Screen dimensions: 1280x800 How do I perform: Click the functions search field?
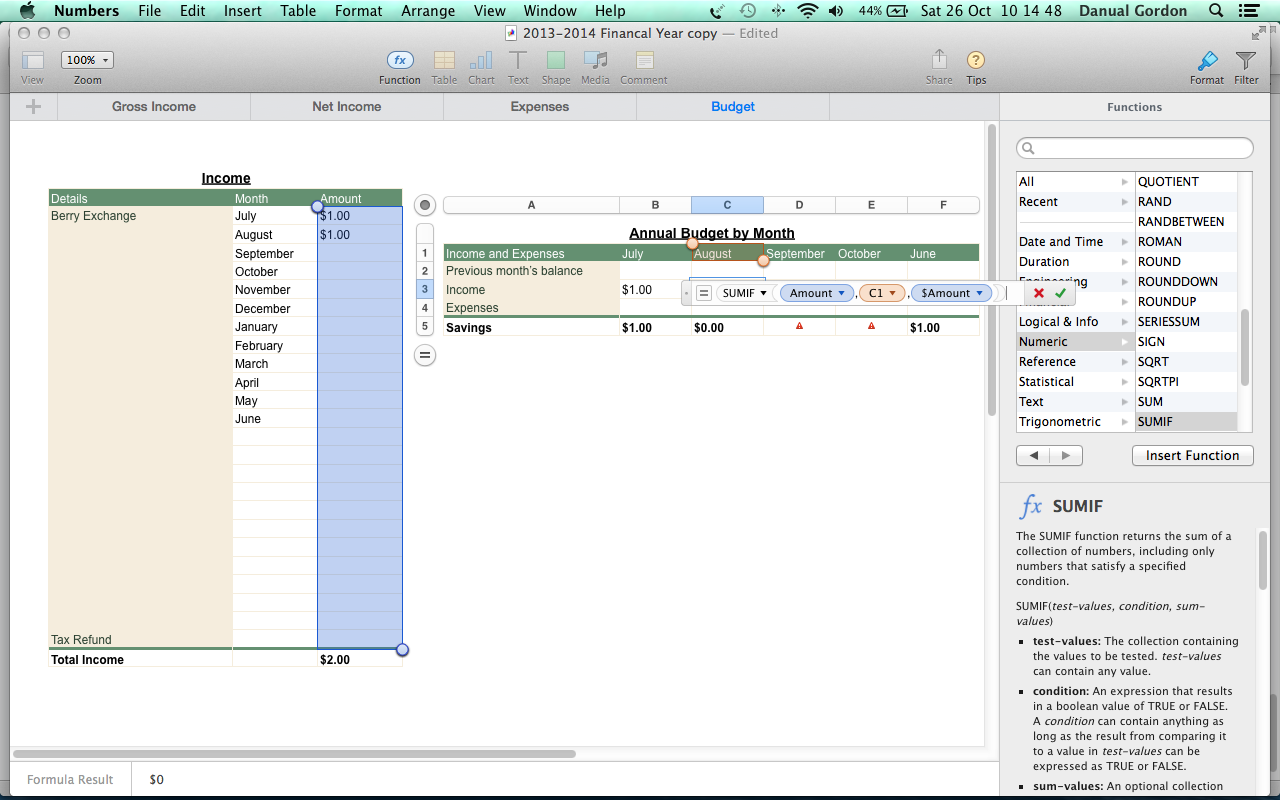click(x=1135, y=148)
